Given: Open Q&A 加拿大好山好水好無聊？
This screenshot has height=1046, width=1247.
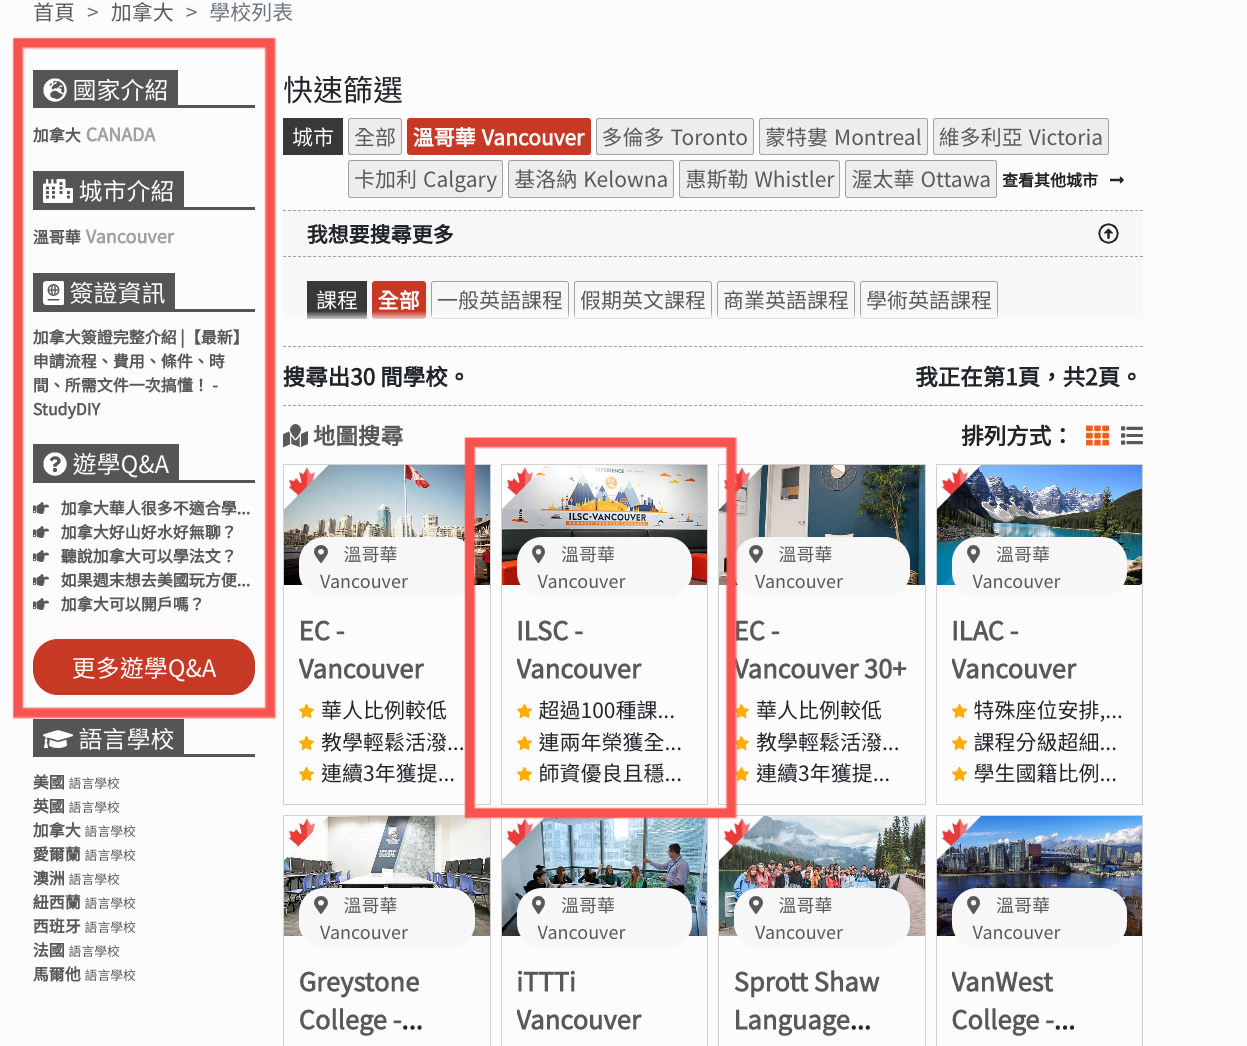Looking at the screenshot, I should [x=148, y=532].
